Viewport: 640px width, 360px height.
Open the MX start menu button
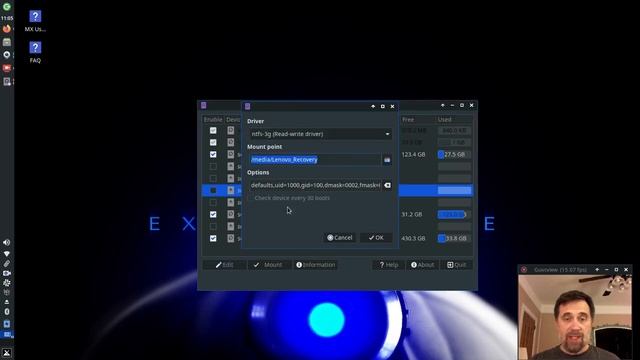[7, 353]
